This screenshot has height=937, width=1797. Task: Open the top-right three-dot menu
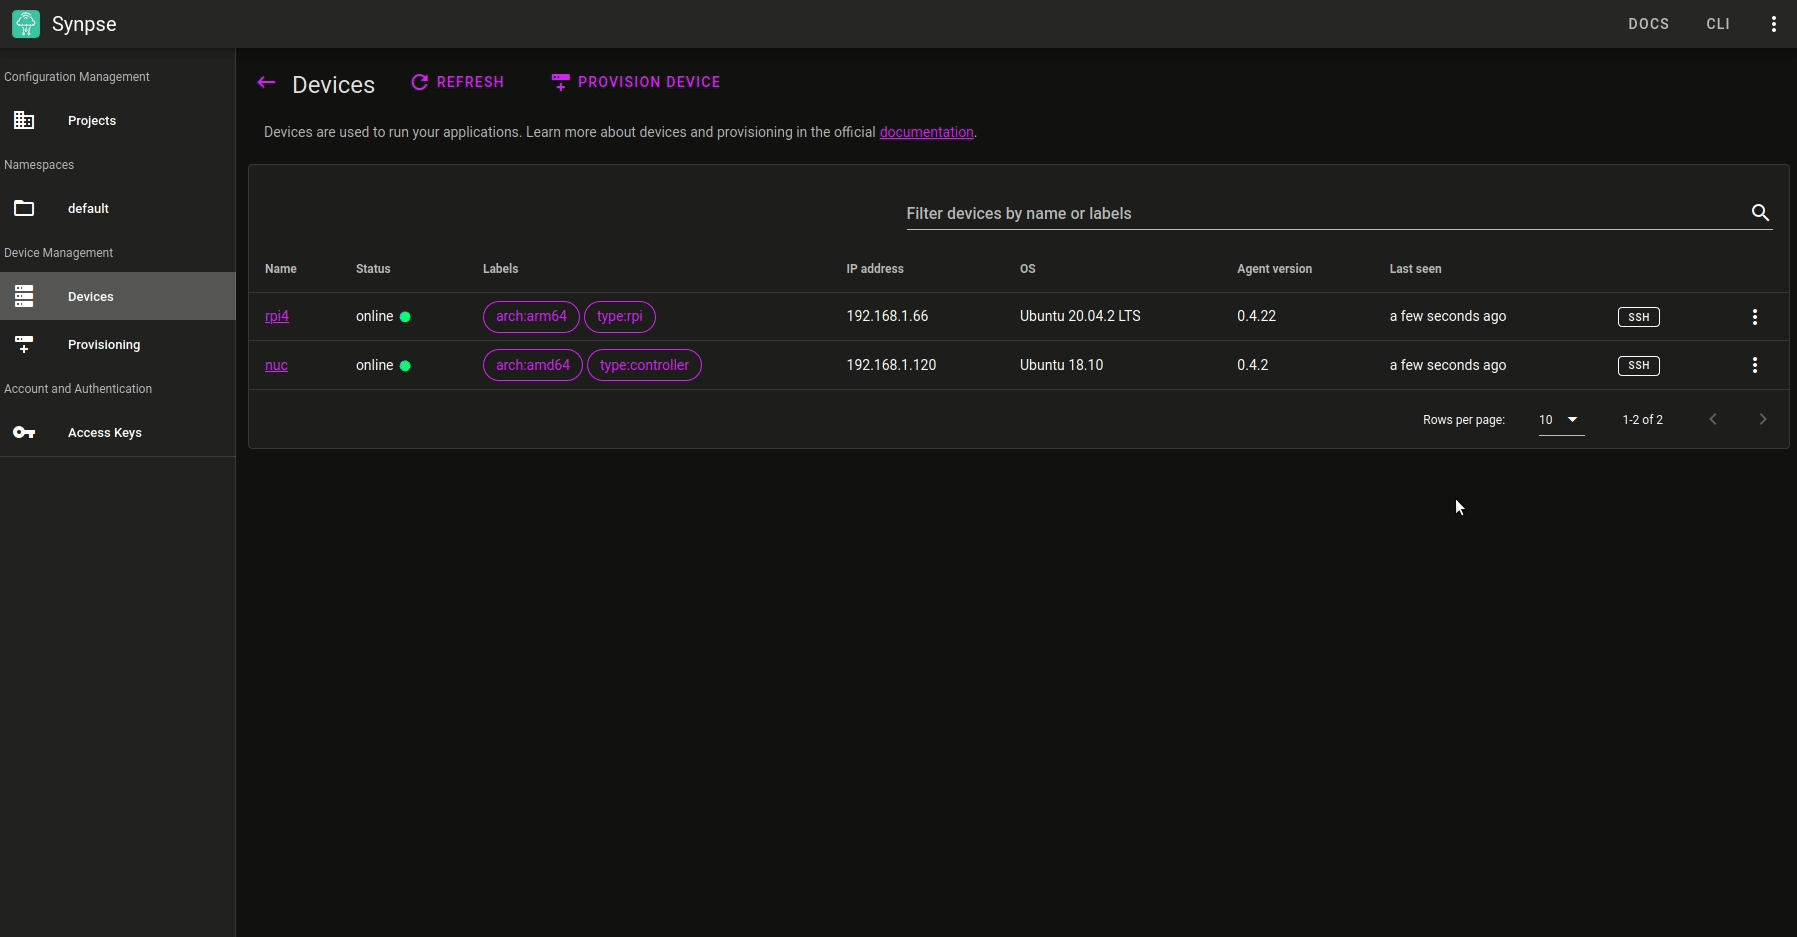(x=1773, y=24)
